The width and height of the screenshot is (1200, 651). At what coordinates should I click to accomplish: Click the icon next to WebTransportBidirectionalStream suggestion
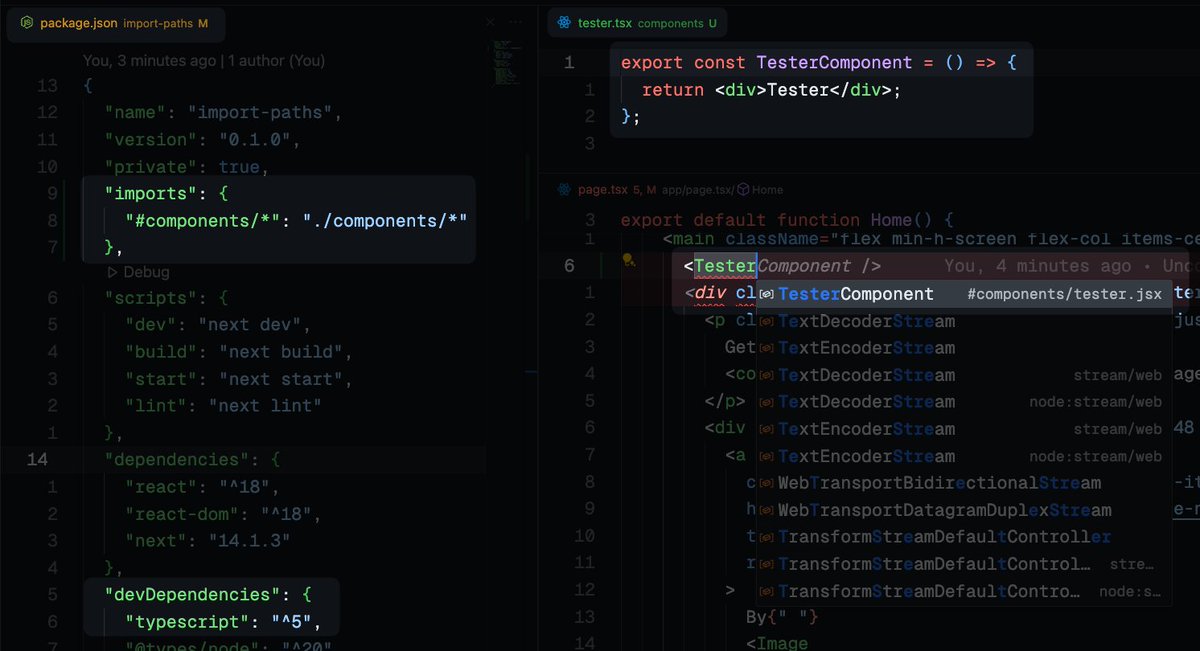point(766,483)
